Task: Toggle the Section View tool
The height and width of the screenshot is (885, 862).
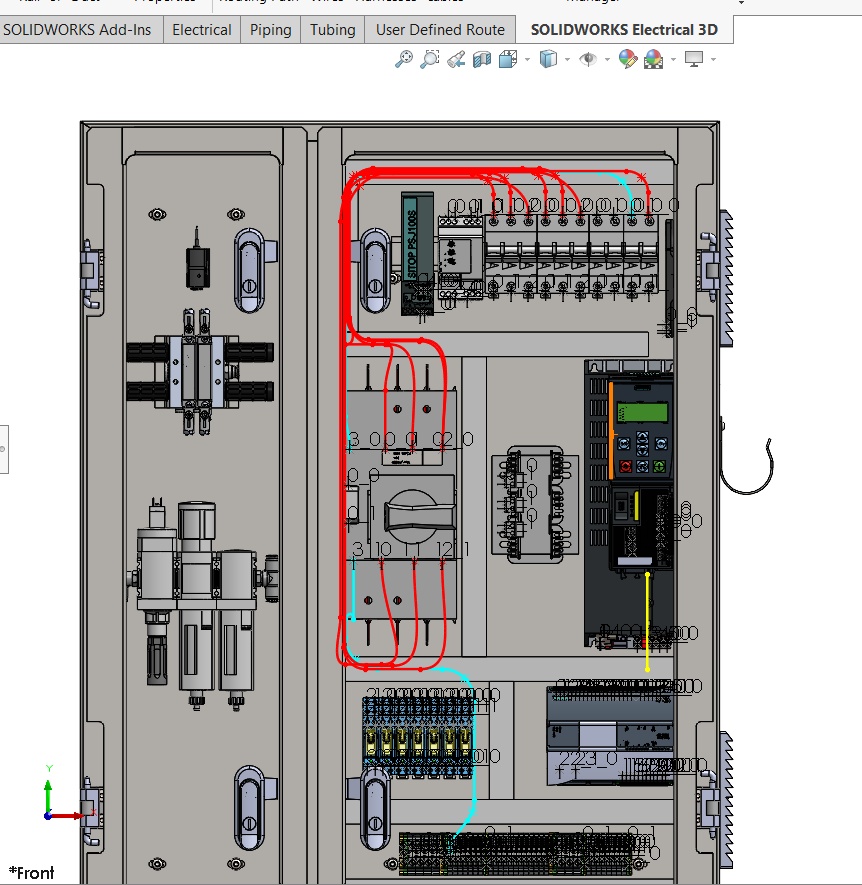Action: coord(482,59)
